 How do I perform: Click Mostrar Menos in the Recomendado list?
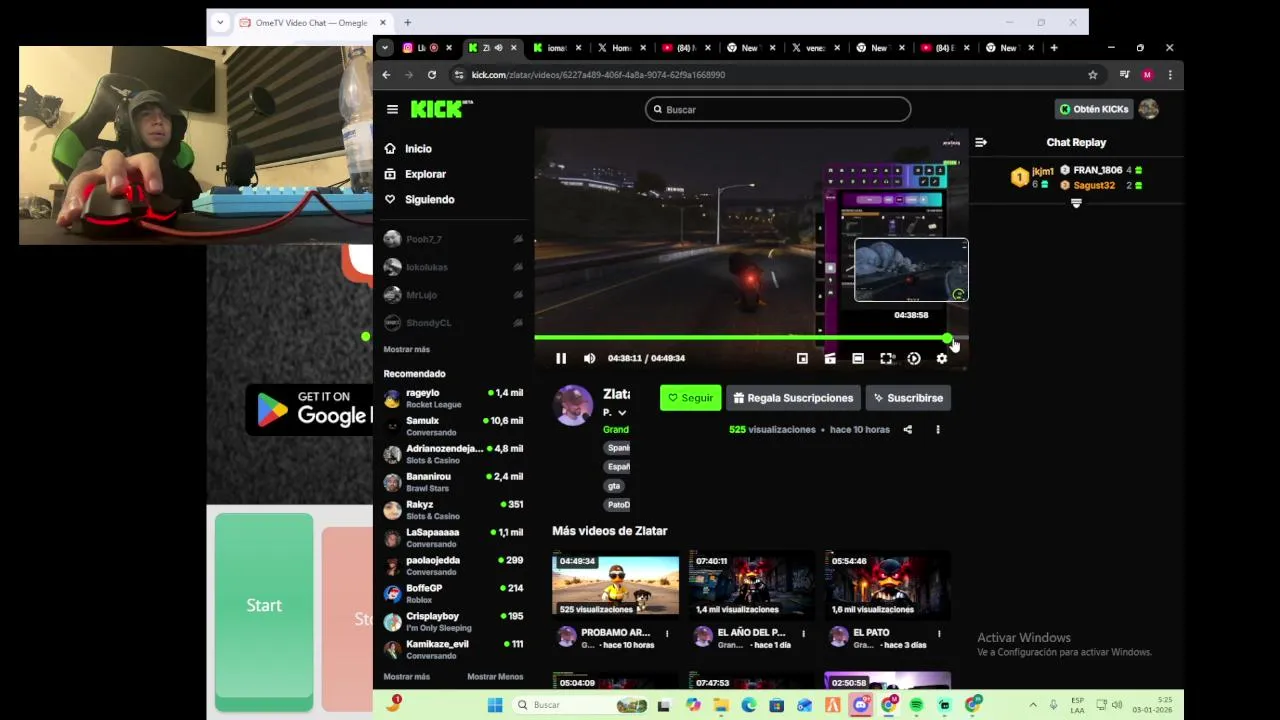point(495,677)
